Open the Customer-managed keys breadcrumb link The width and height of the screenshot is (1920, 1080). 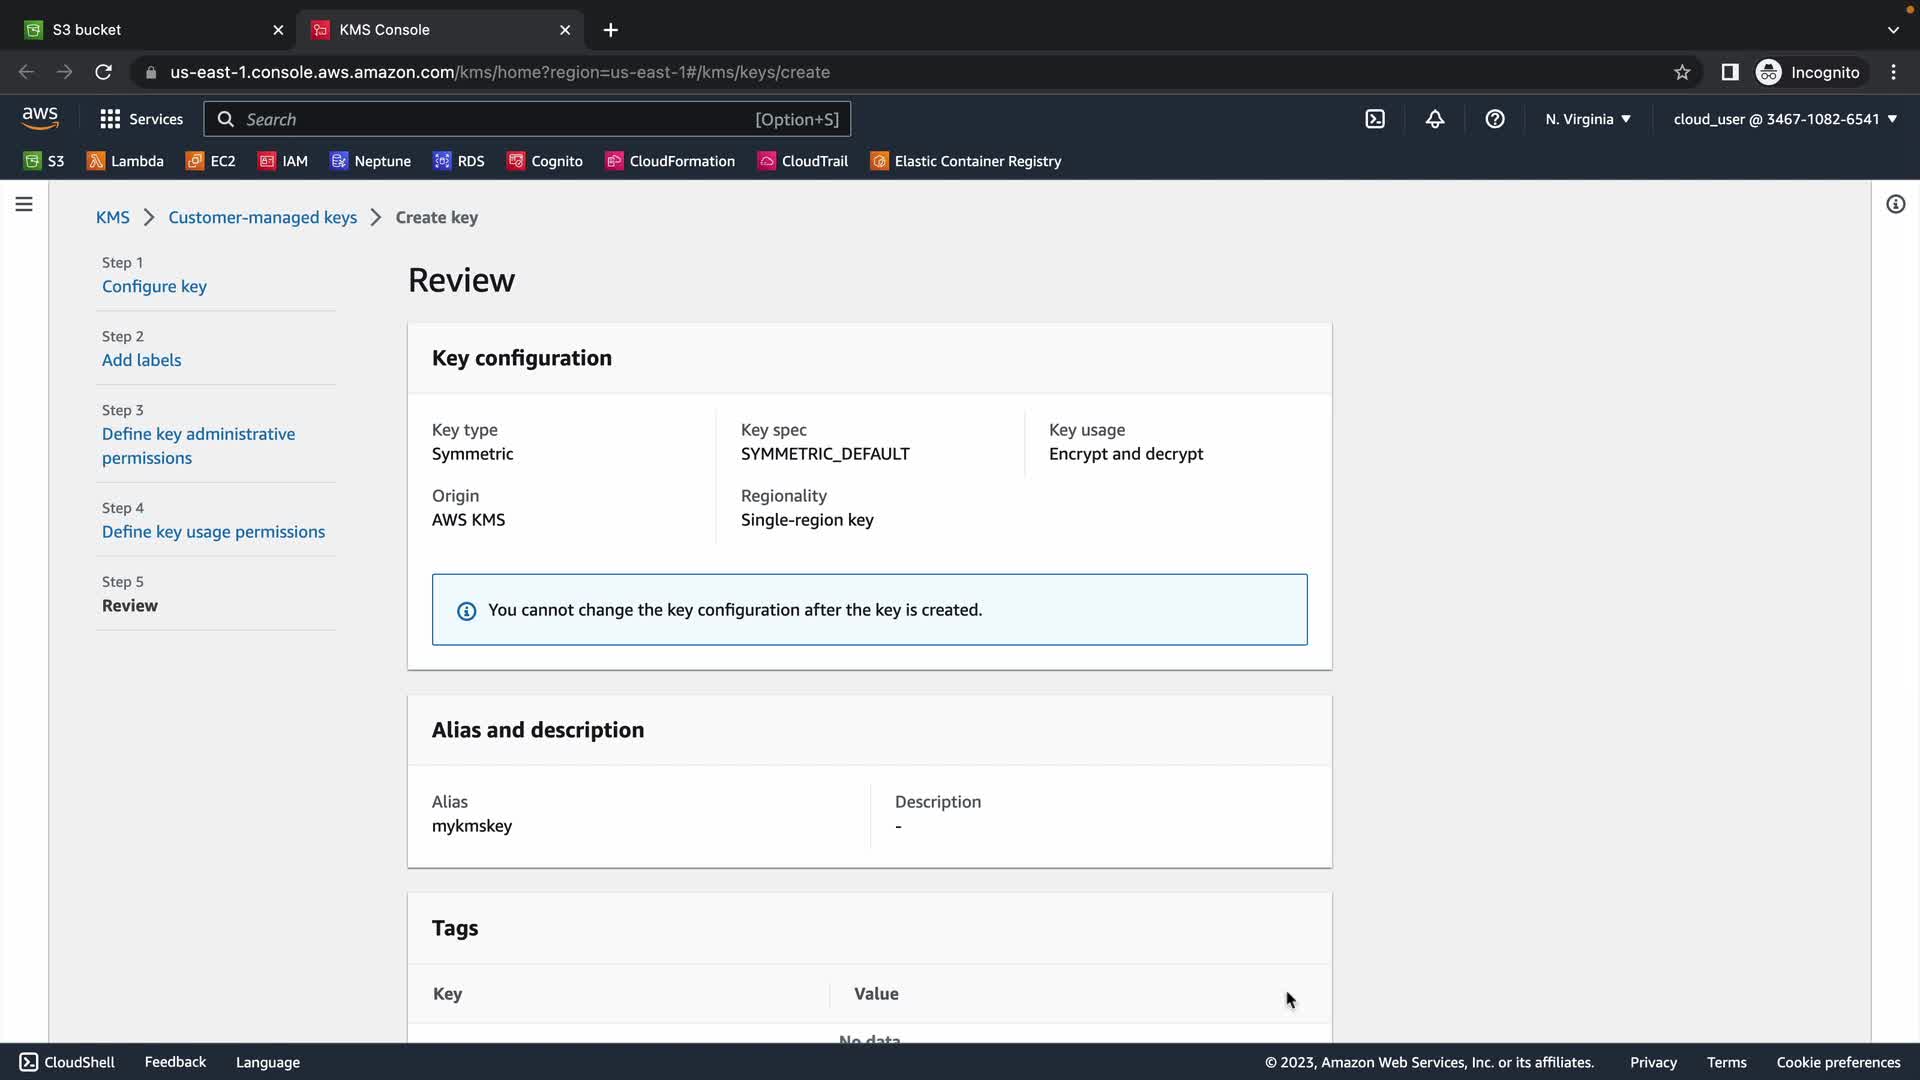[262, 217]
